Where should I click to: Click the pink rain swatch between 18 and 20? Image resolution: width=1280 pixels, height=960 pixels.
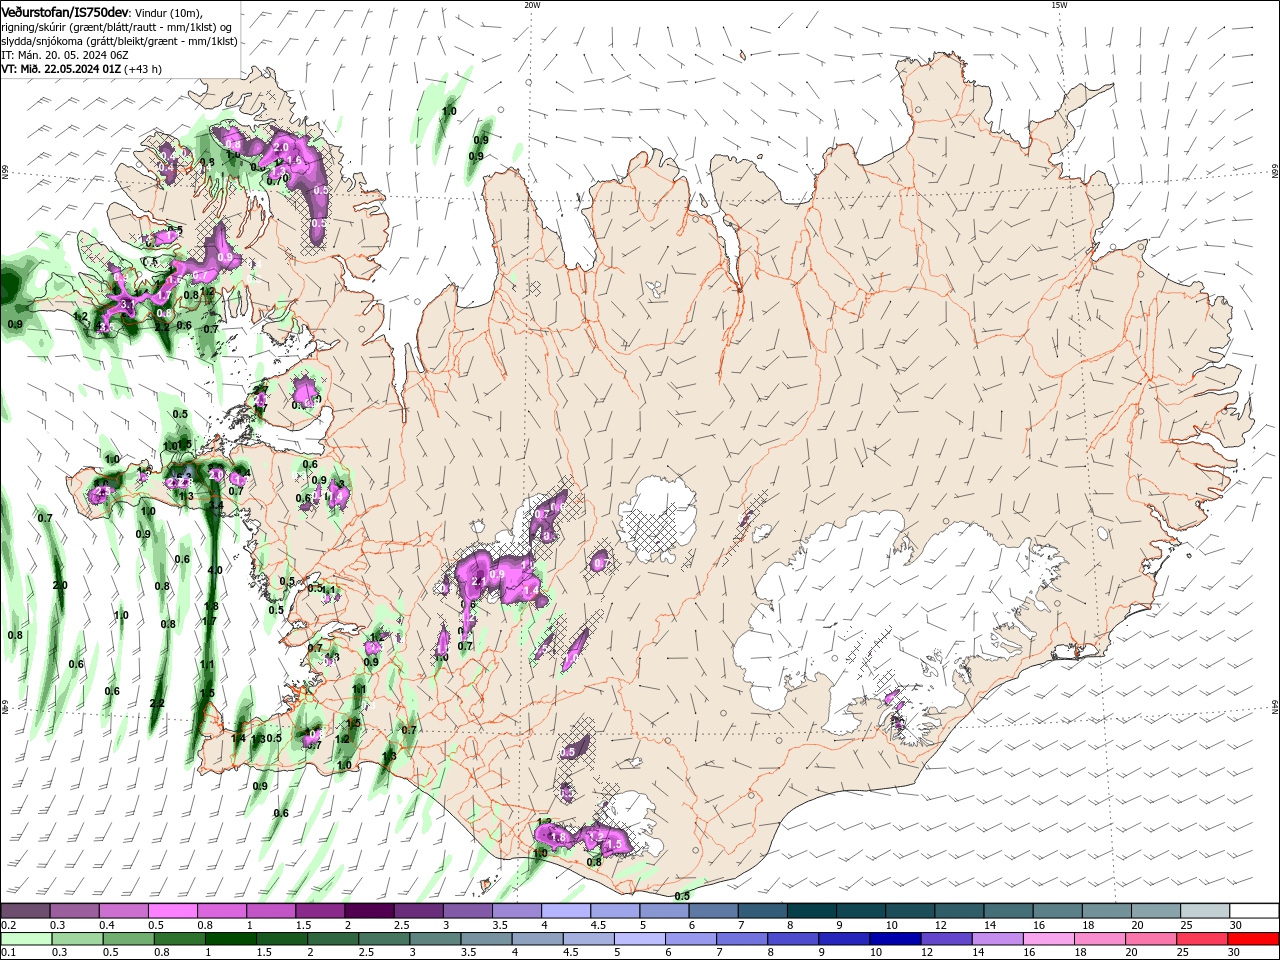point(1098,939)
